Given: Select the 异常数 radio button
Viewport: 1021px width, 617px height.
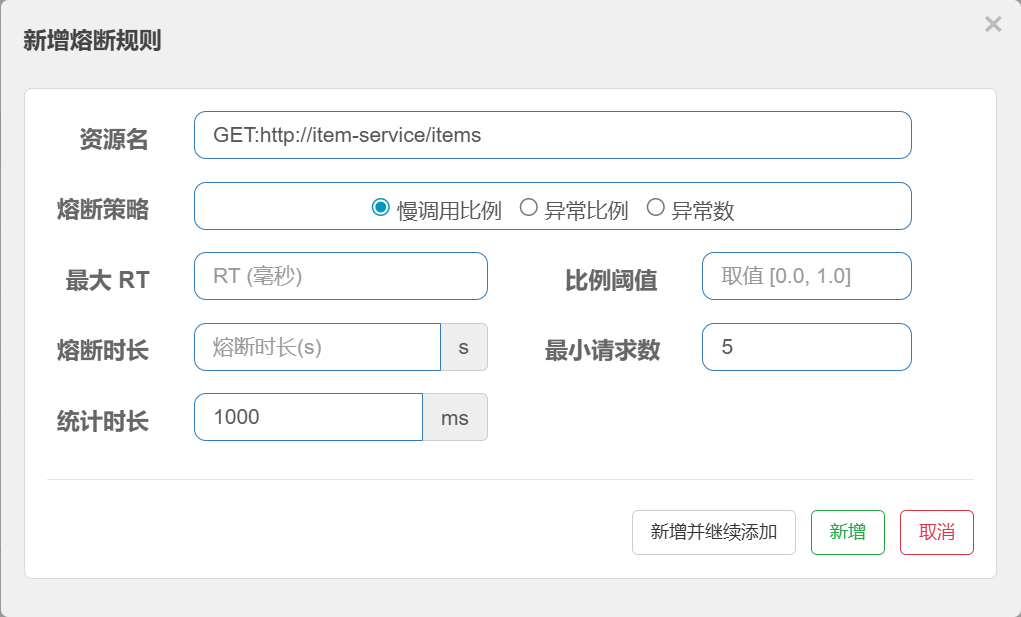Looking at the screenshot, I should pos(656,208).
